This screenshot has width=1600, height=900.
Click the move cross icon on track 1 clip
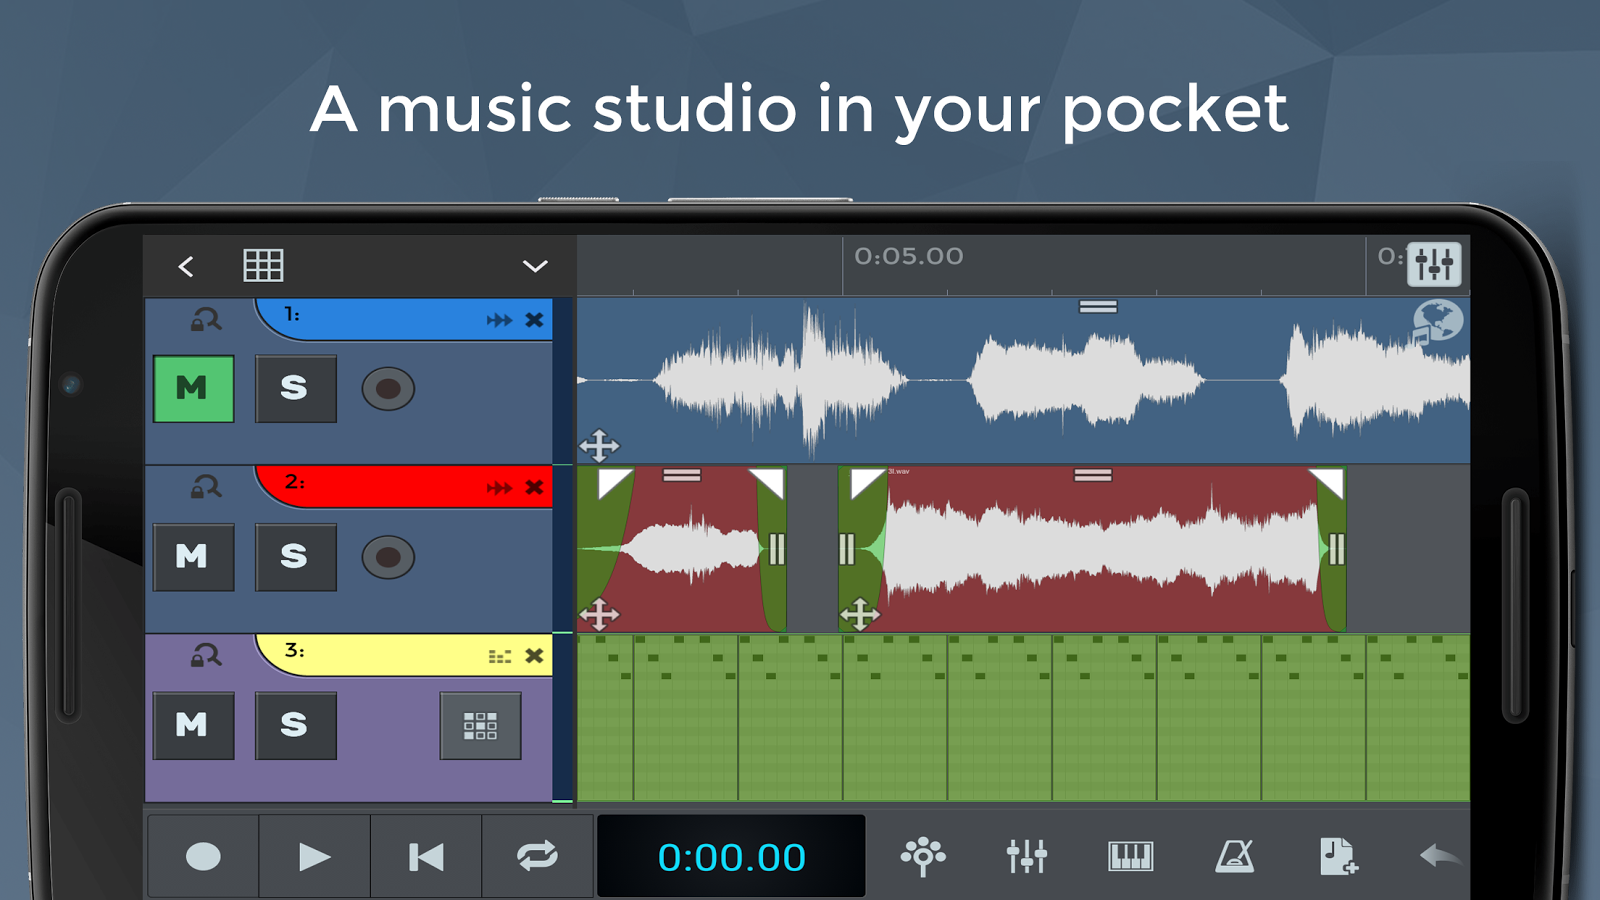[599, 445]
